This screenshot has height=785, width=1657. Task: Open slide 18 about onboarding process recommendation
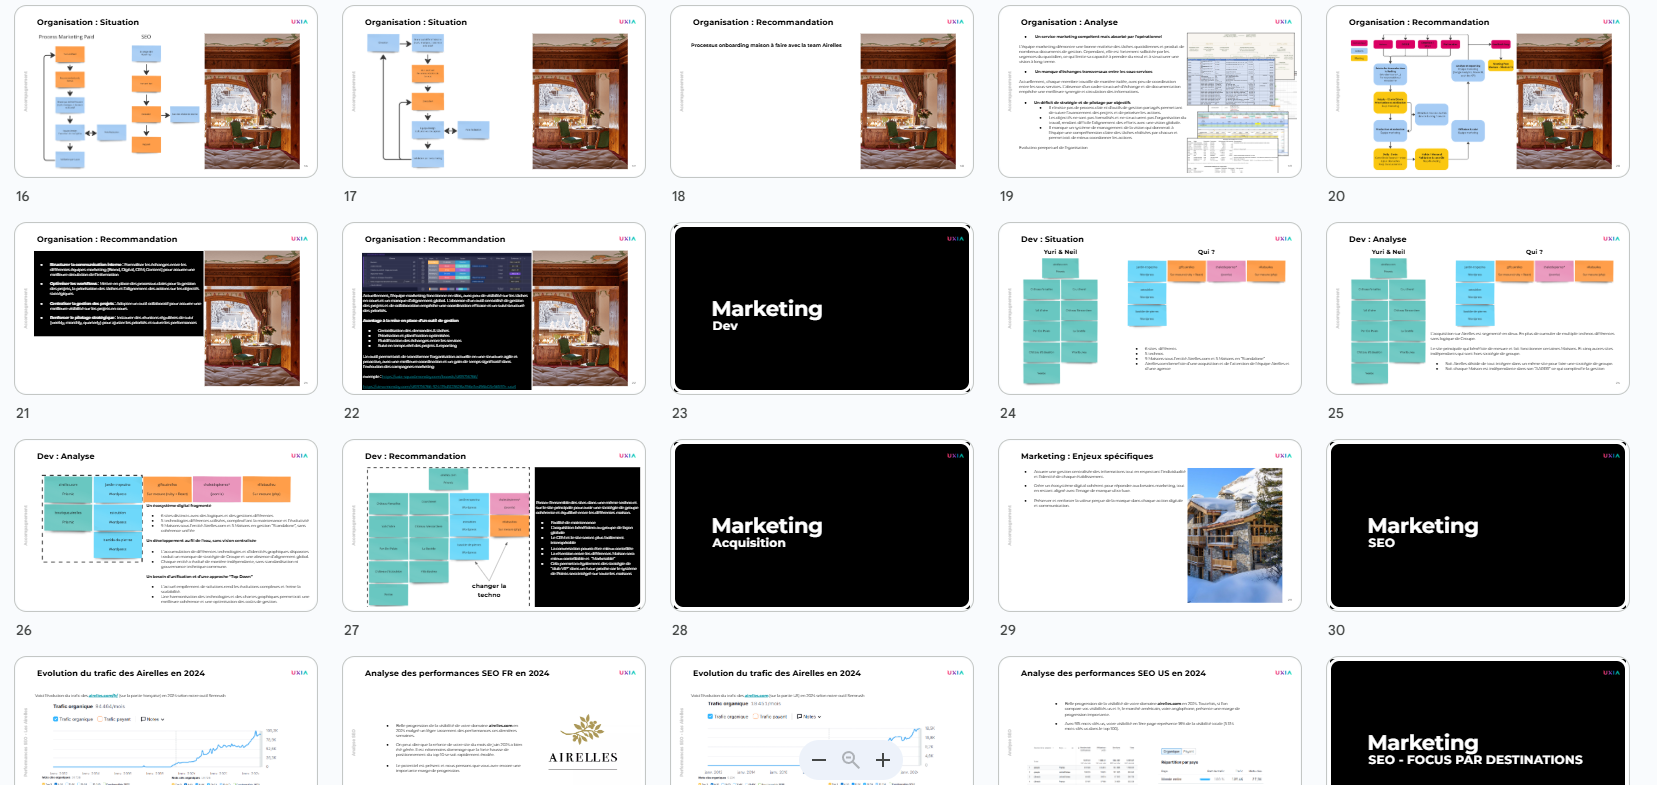(x=822, y=92)
